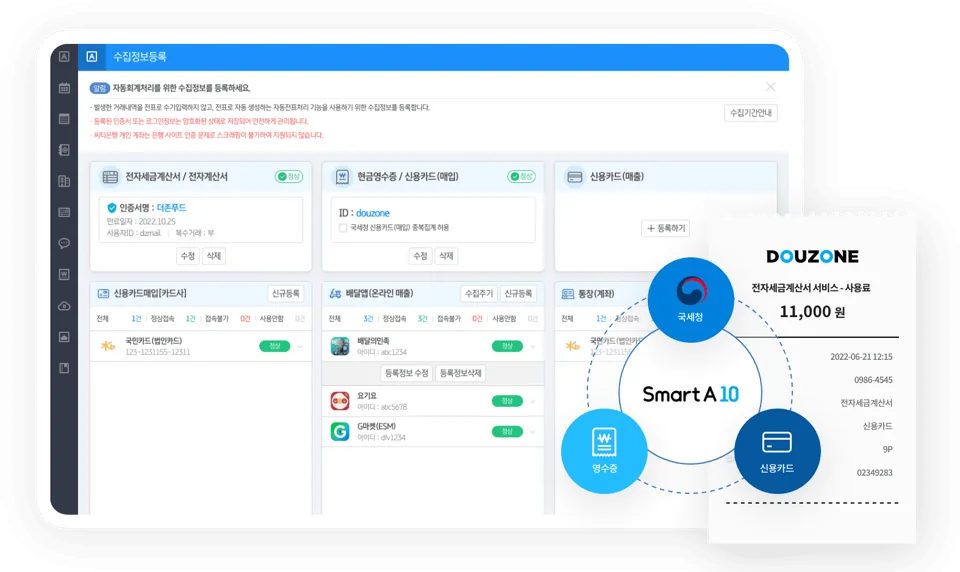Collapse the 배달의민족 row chevron

coord(533,347)
